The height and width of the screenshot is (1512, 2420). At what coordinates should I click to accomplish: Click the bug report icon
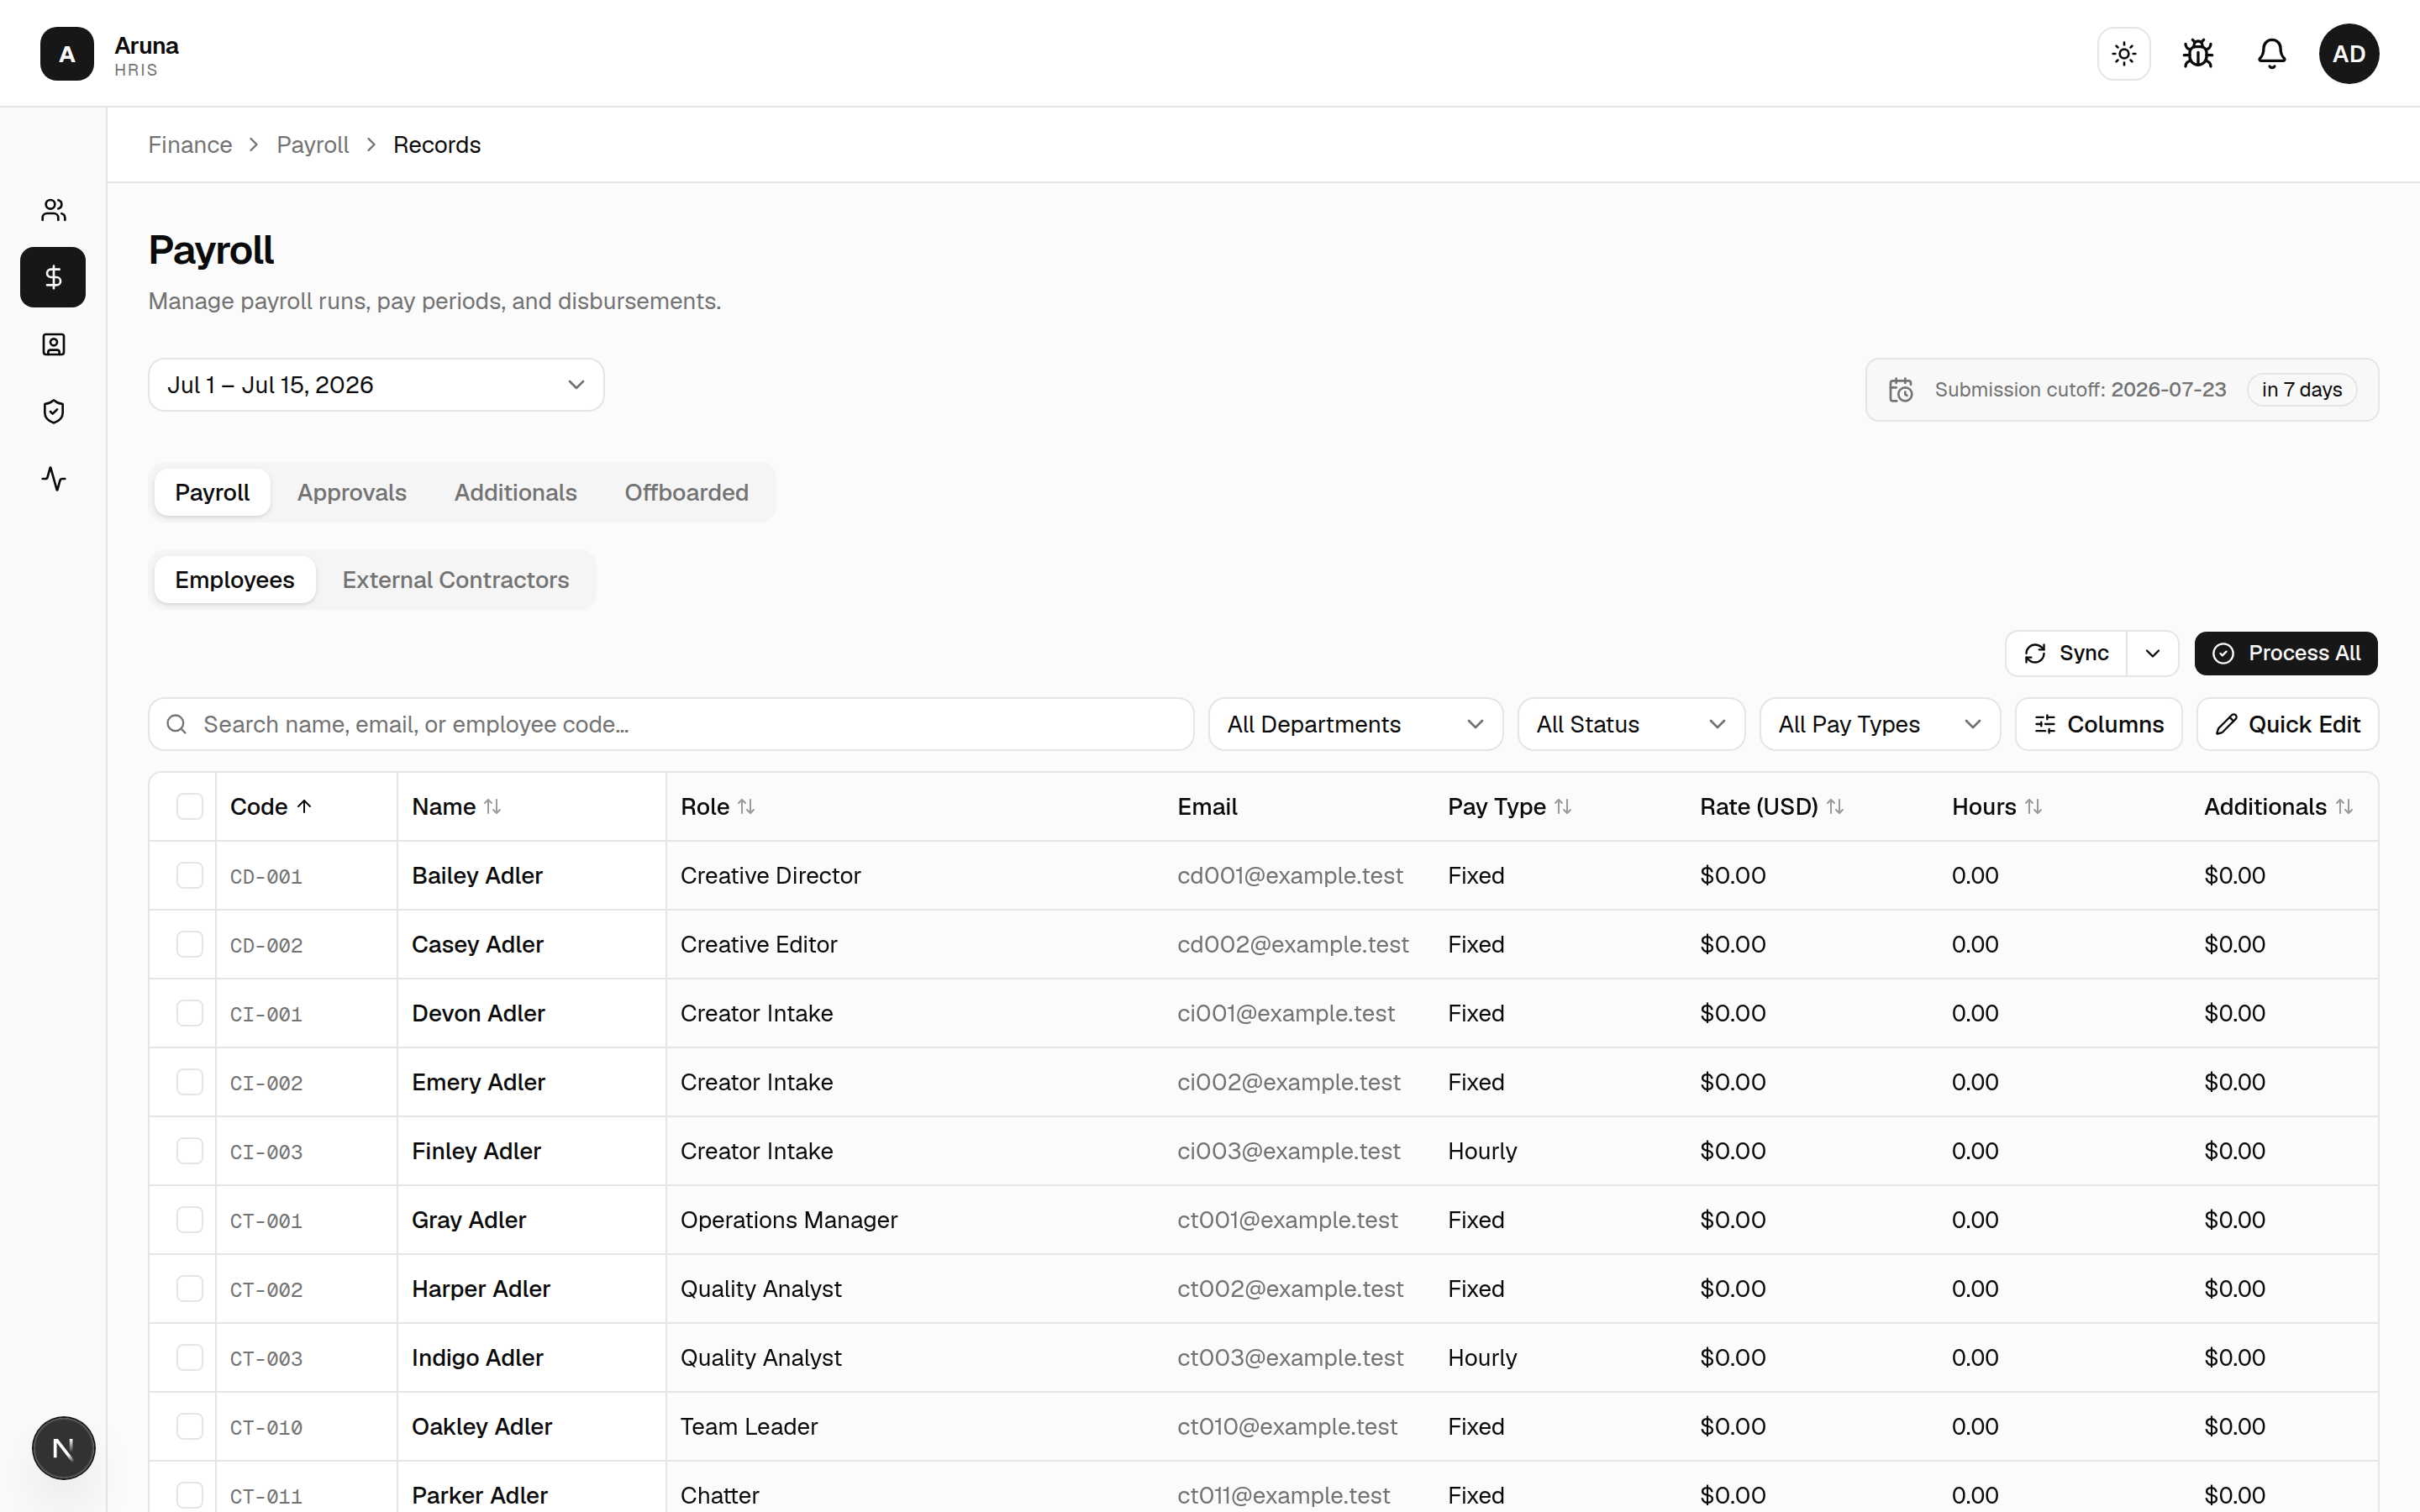click(2198, 54)
